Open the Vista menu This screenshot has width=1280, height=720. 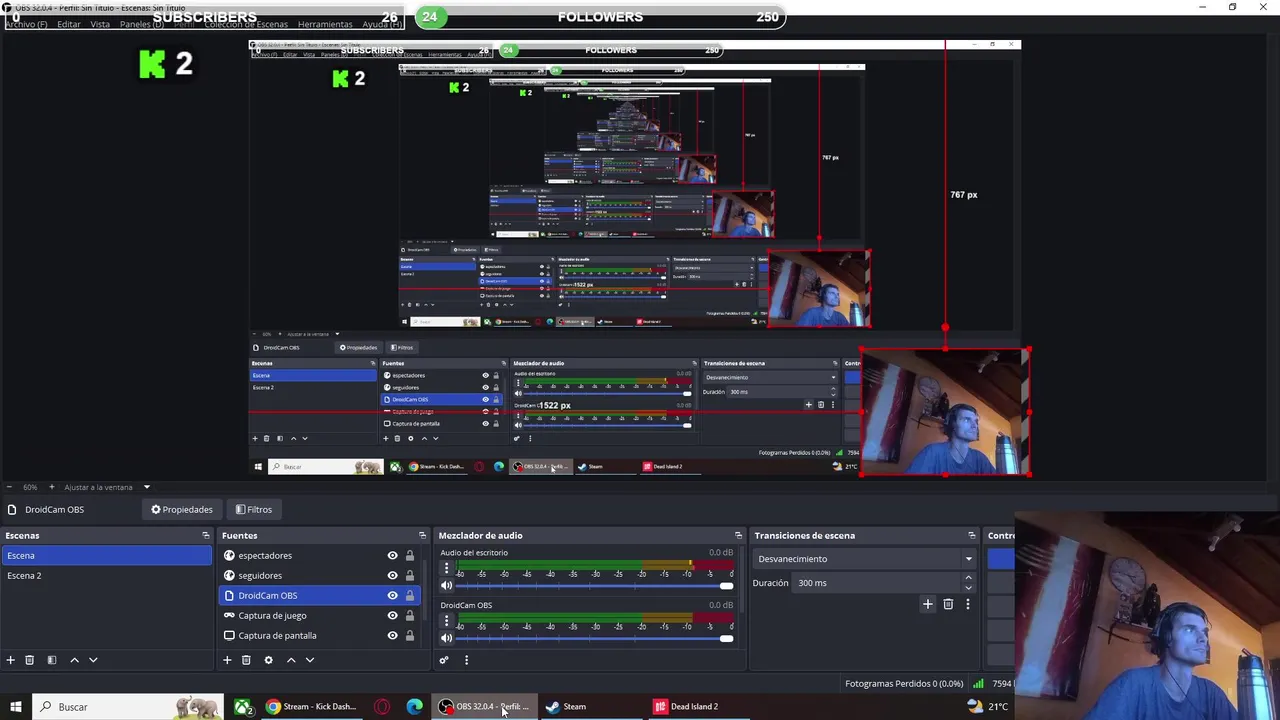(x=100, y=24)
